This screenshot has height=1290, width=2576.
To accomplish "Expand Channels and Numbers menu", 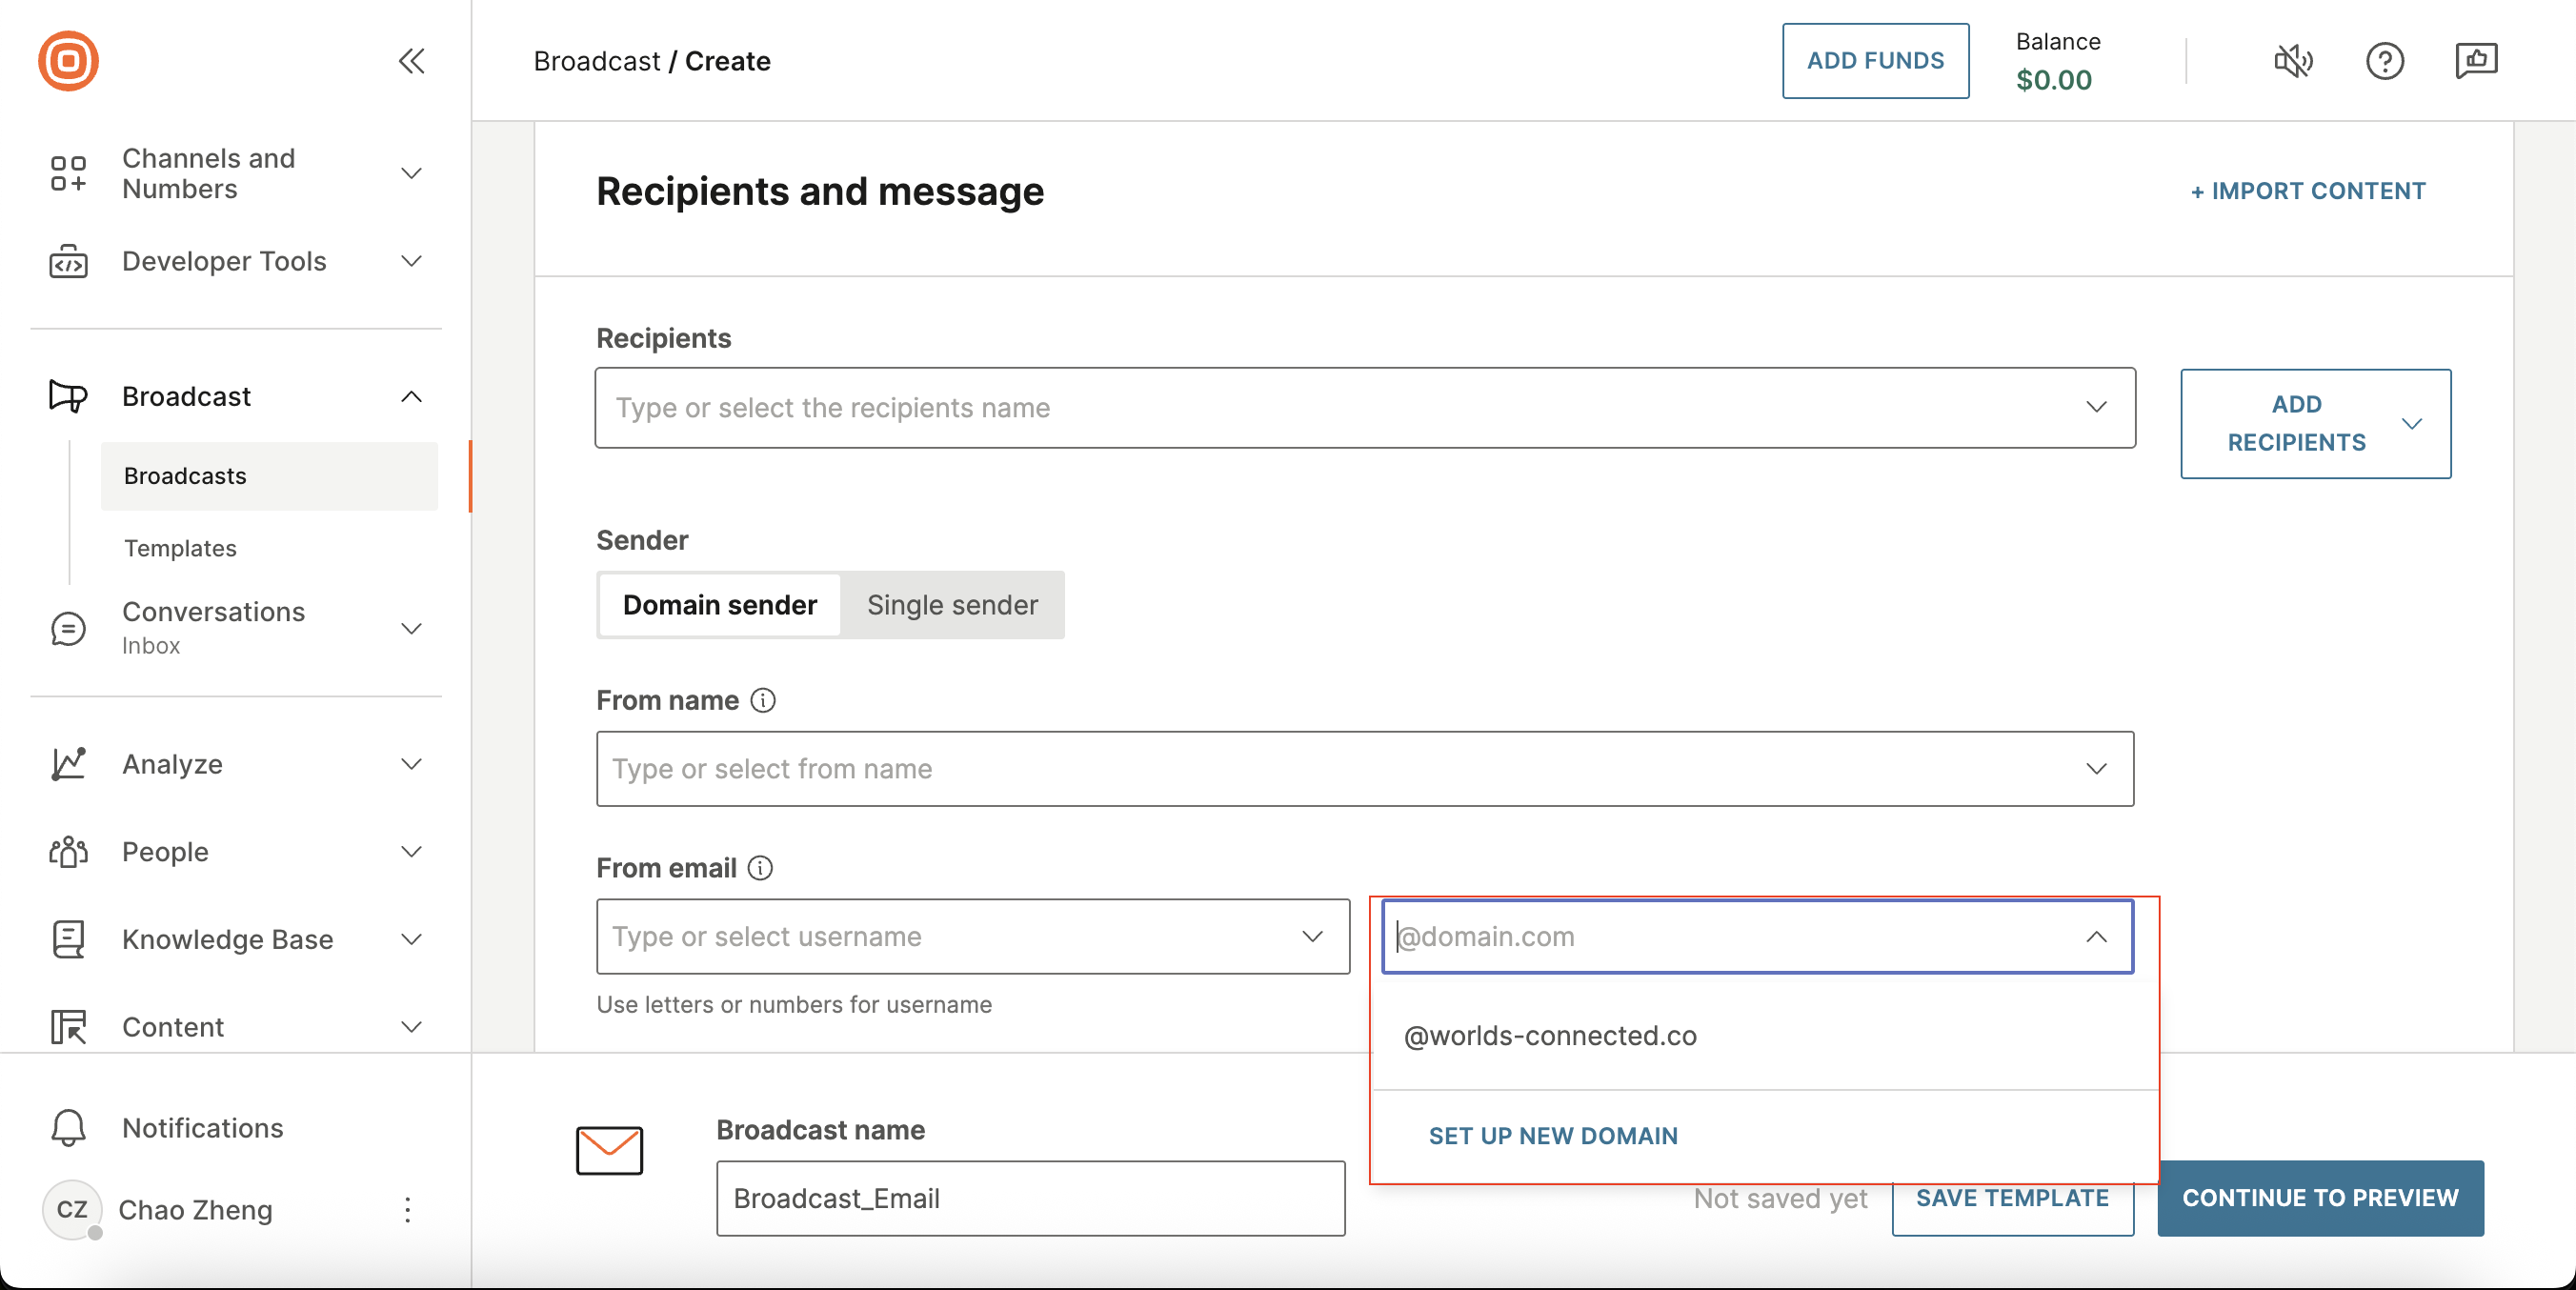I will [x=411, y=173].
